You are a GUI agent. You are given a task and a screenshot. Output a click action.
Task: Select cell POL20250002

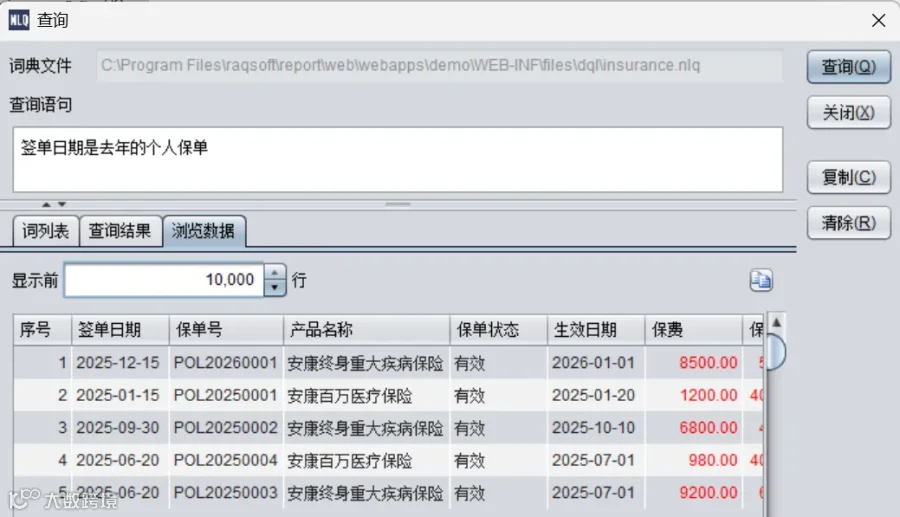[226, 428]
